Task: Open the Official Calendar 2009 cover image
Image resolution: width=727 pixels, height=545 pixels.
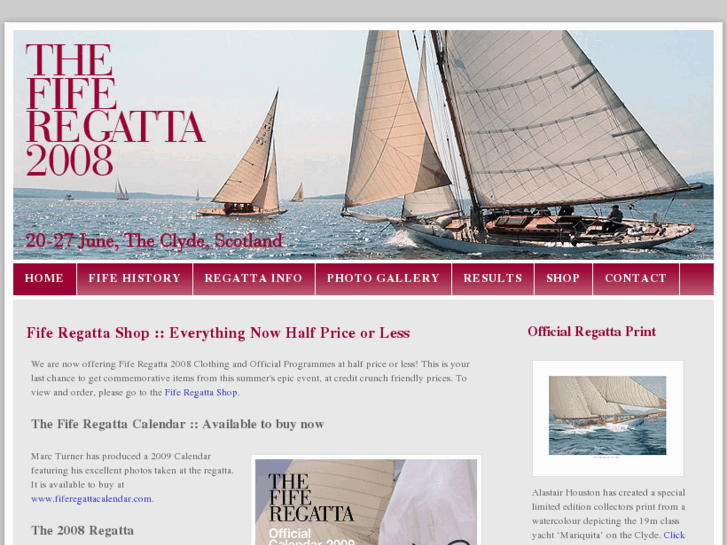Action: coord(366,502)
